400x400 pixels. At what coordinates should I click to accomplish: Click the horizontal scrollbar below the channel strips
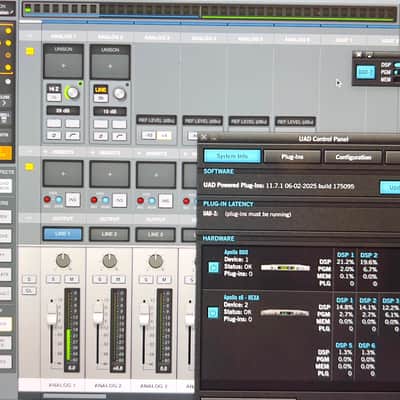[x=75, y=396]
